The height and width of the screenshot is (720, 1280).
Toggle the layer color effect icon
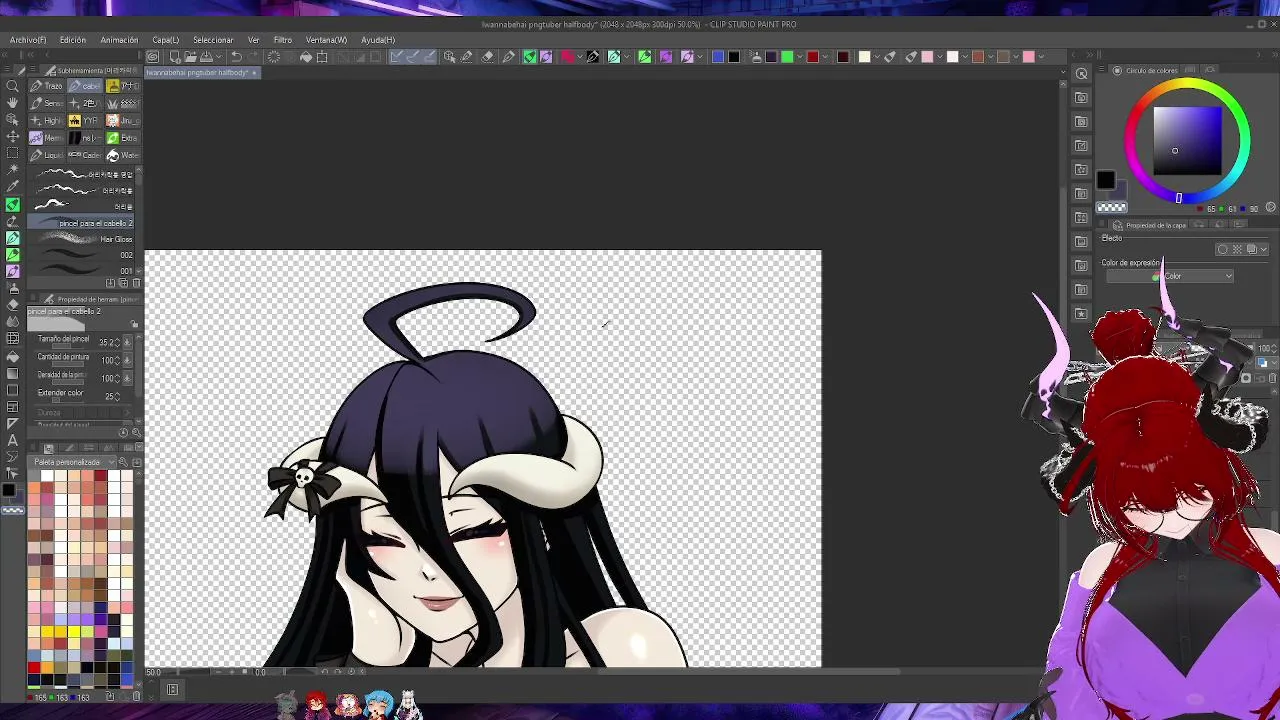(1251, 249)
